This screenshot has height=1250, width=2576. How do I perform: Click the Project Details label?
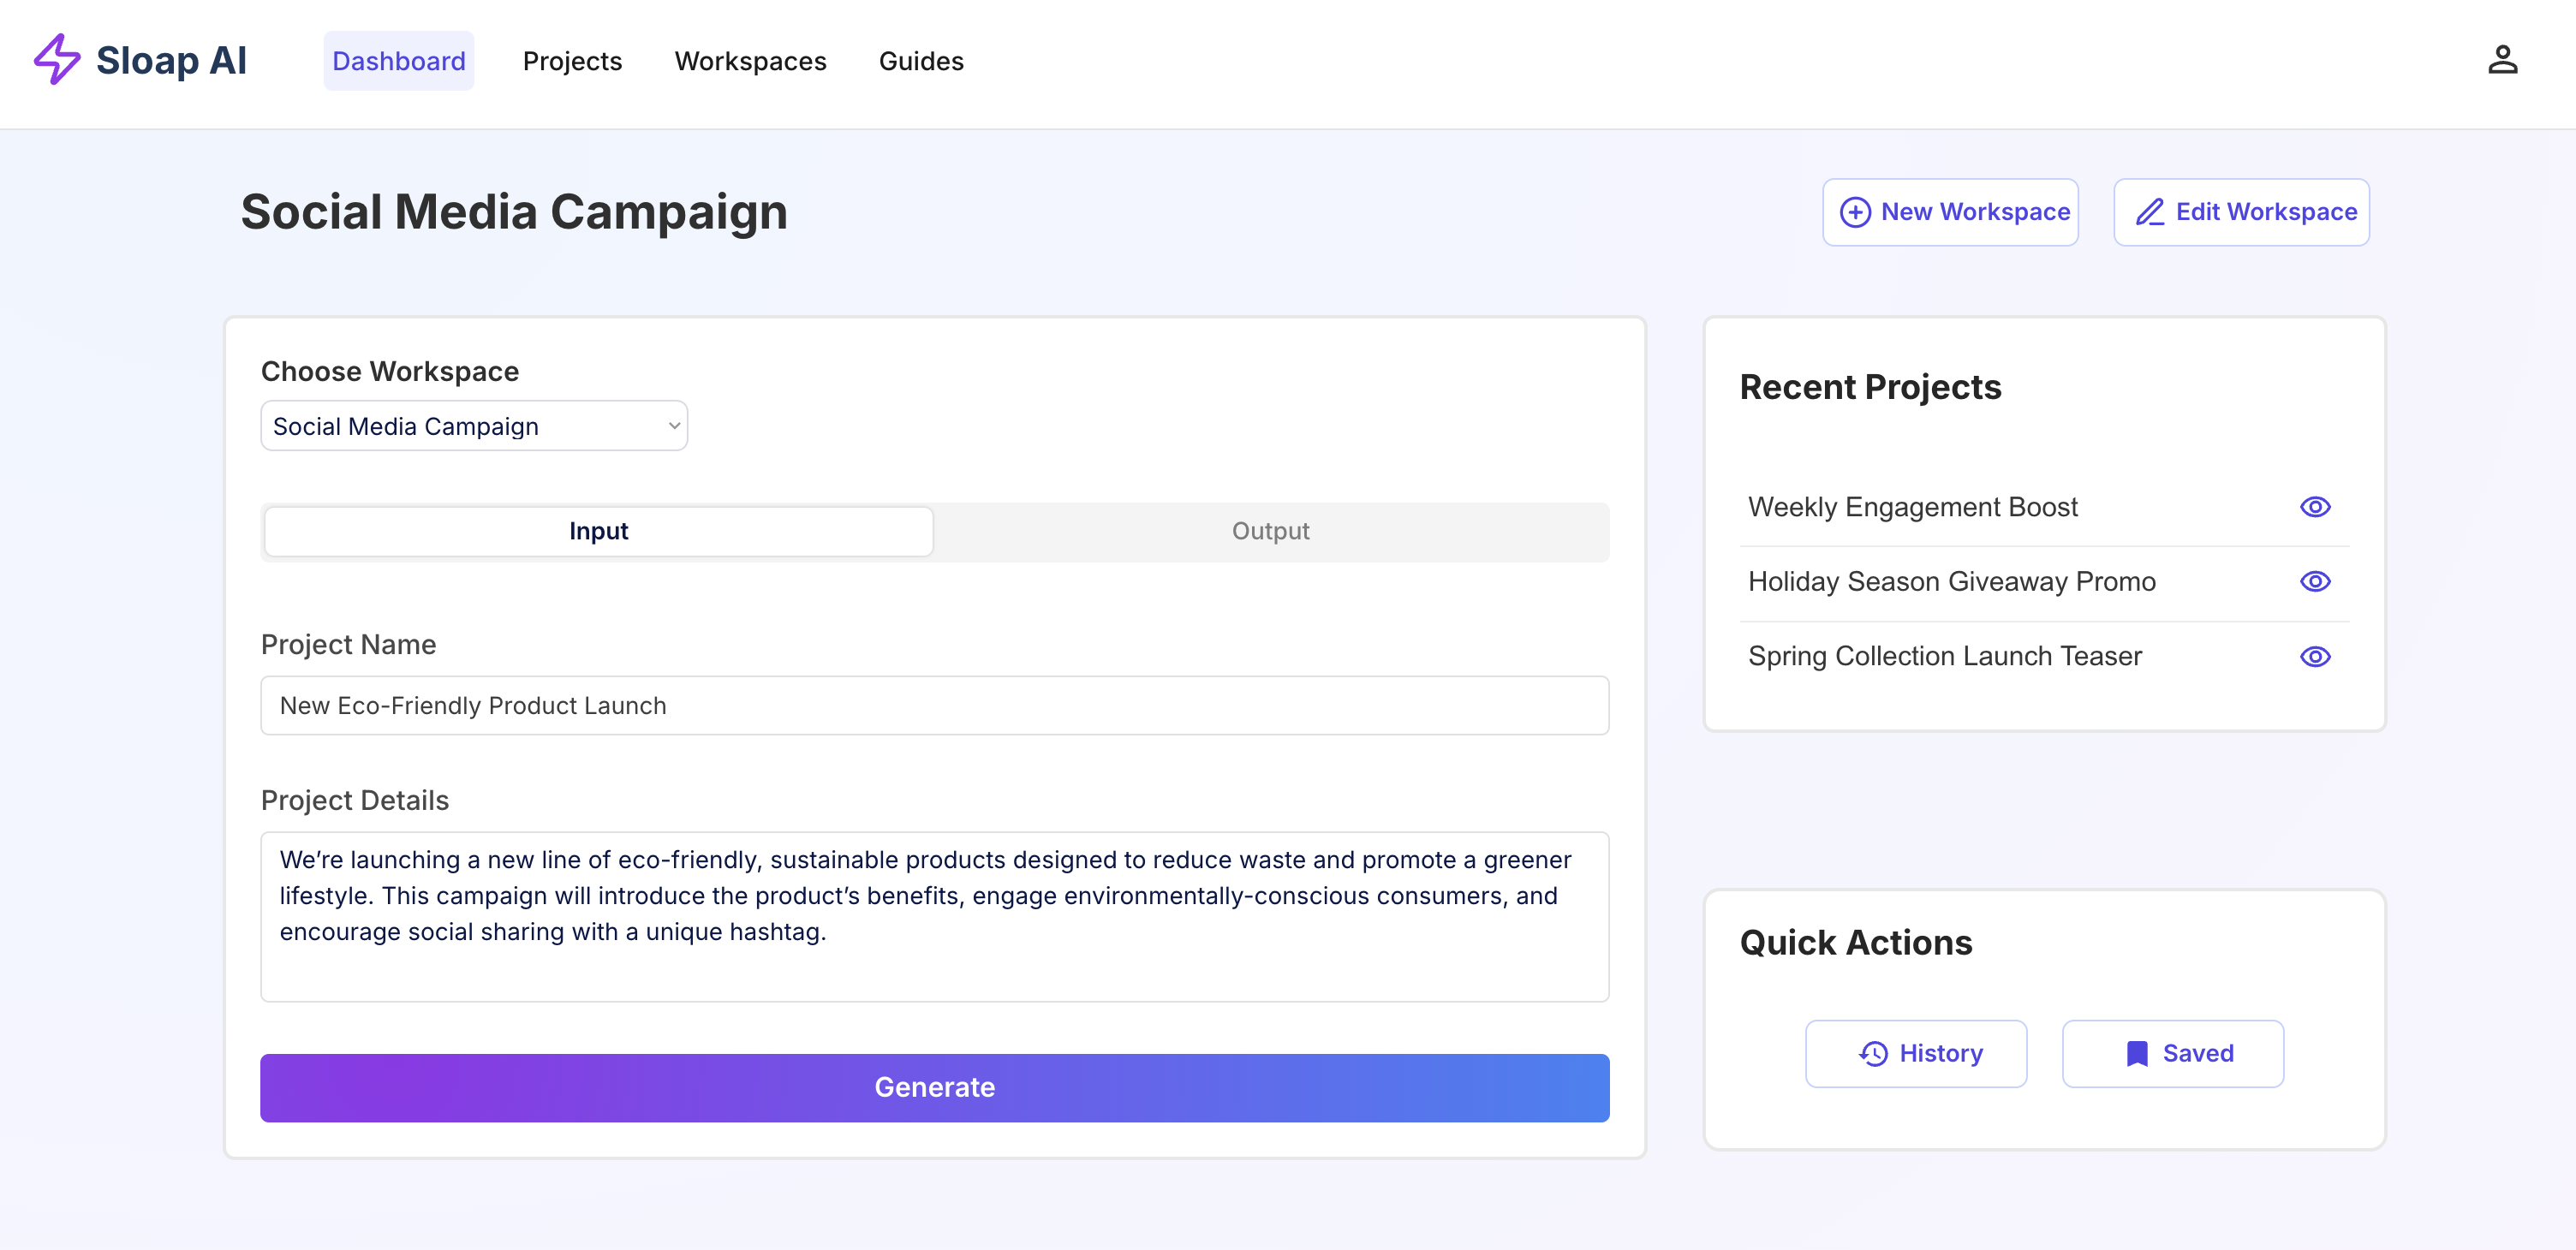355,800
